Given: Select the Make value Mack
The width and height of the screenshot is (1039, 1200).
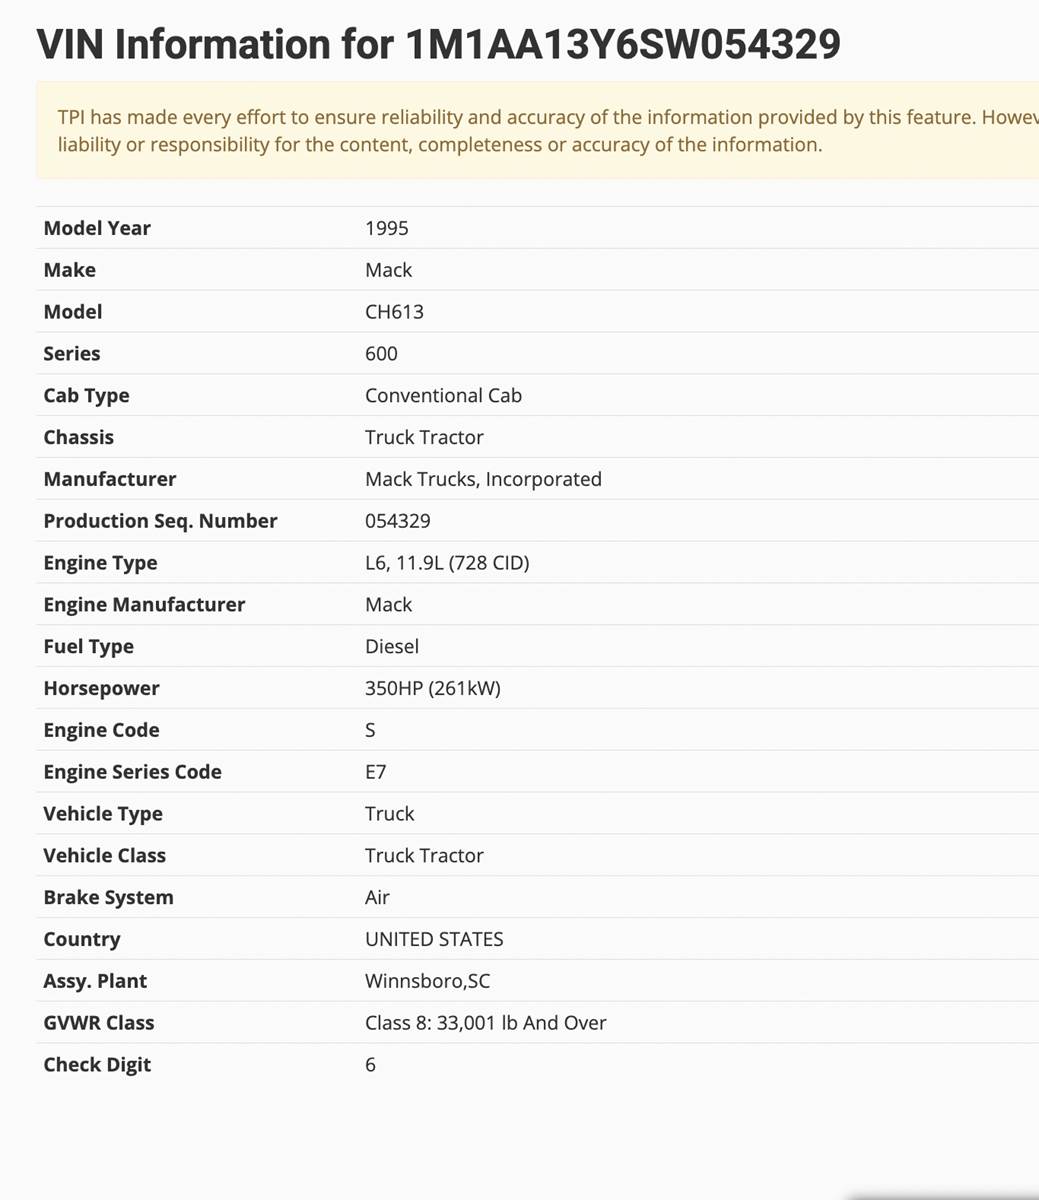Looking at the screenshot, I should click(x=389, y=270).
